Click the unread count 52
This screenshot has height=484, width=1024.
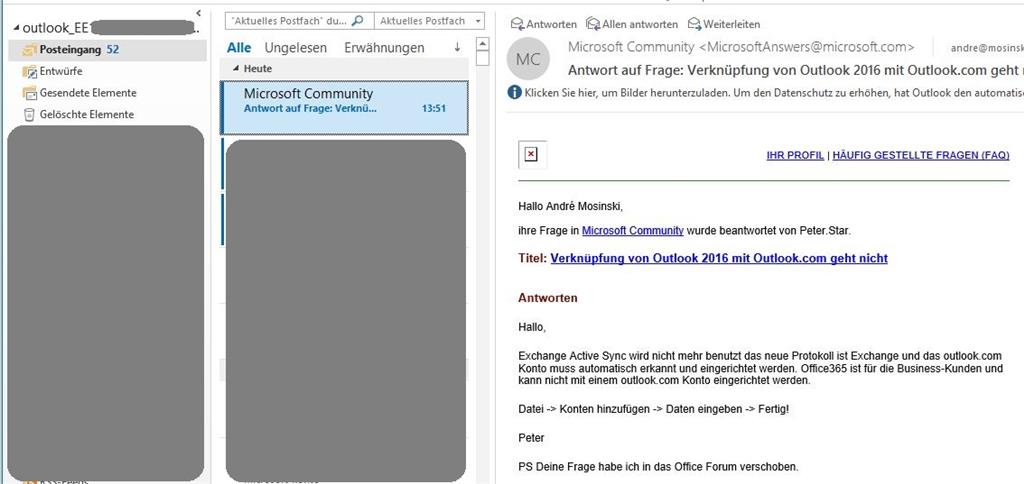click(112, 50)
